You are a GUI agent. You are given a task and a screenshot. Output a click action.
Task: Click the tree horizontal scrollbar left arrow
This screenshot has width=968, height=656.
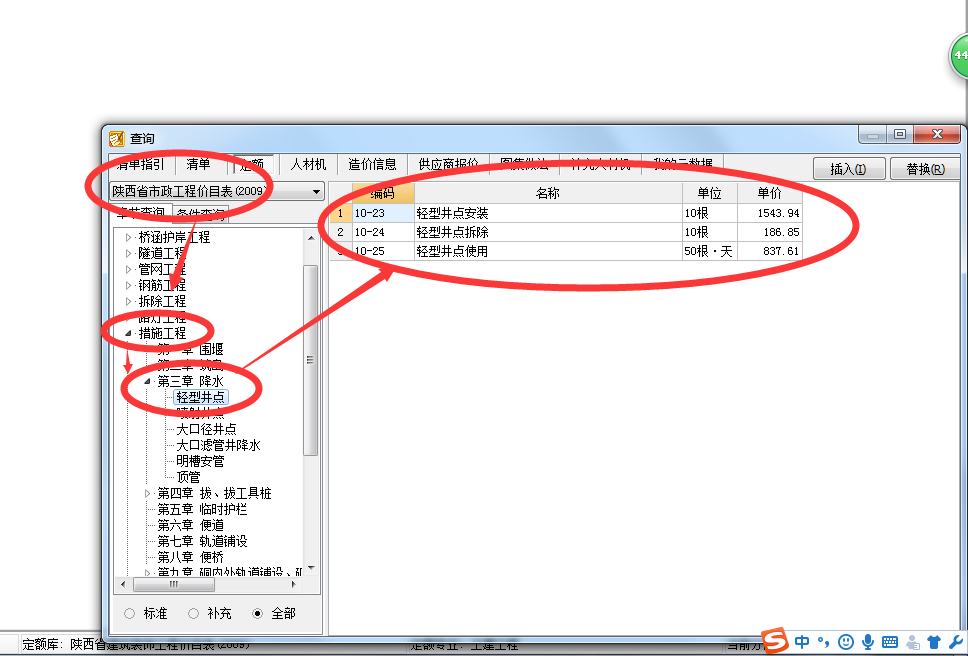click(x=123, y=584)
